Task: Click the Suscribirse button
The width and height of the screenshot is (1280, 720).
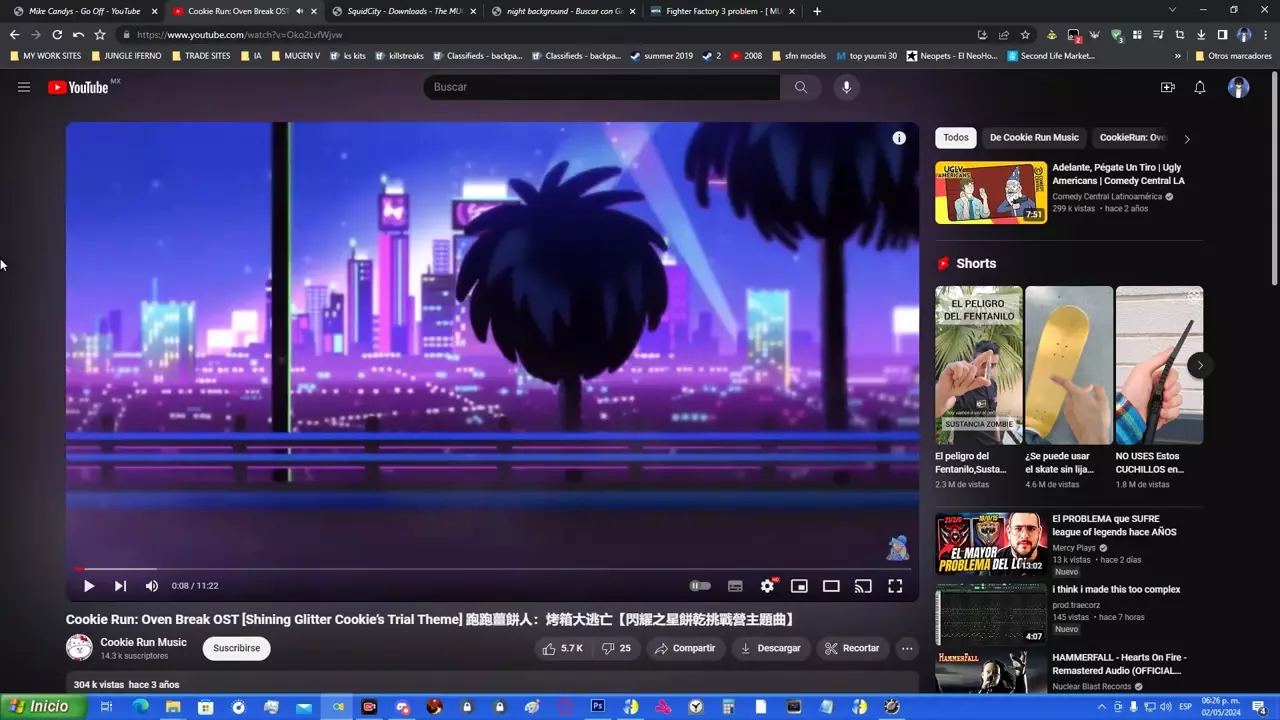Action: click(x=236, y=648)
